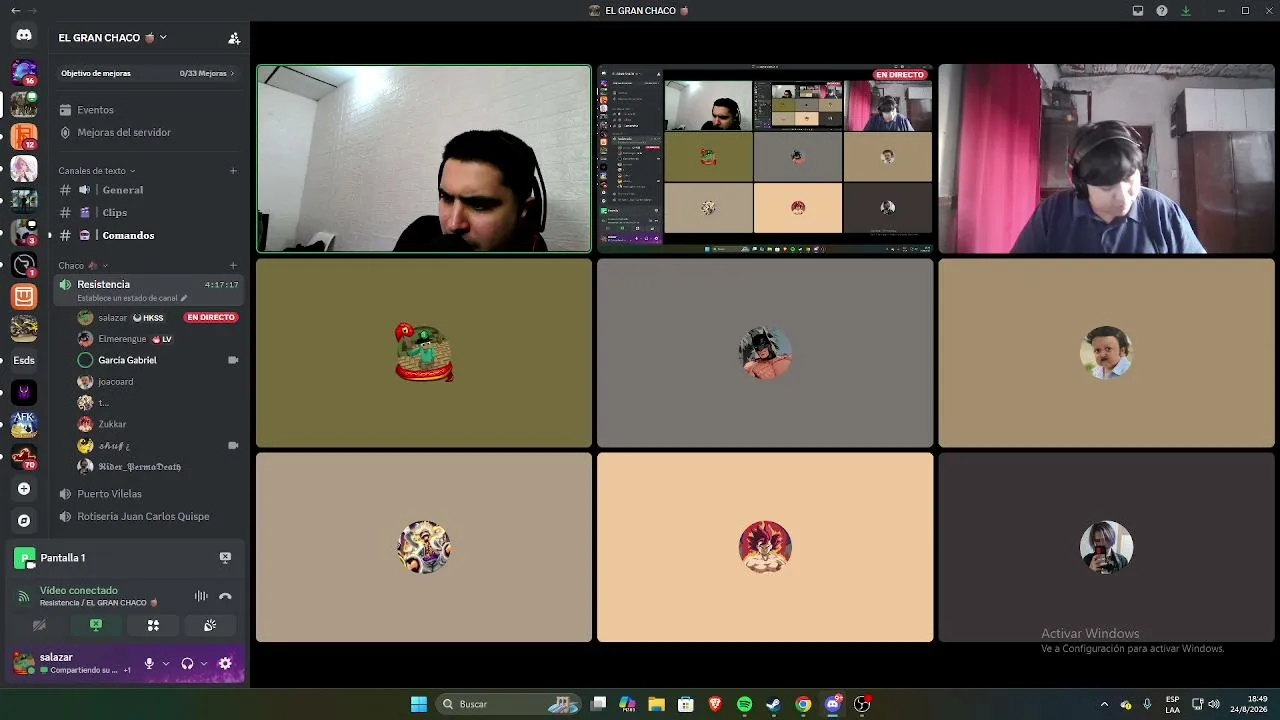This screenshot has width=1280, height=720.
Task: Mute microphone in user panel
Action: click(x=149, y=663)
